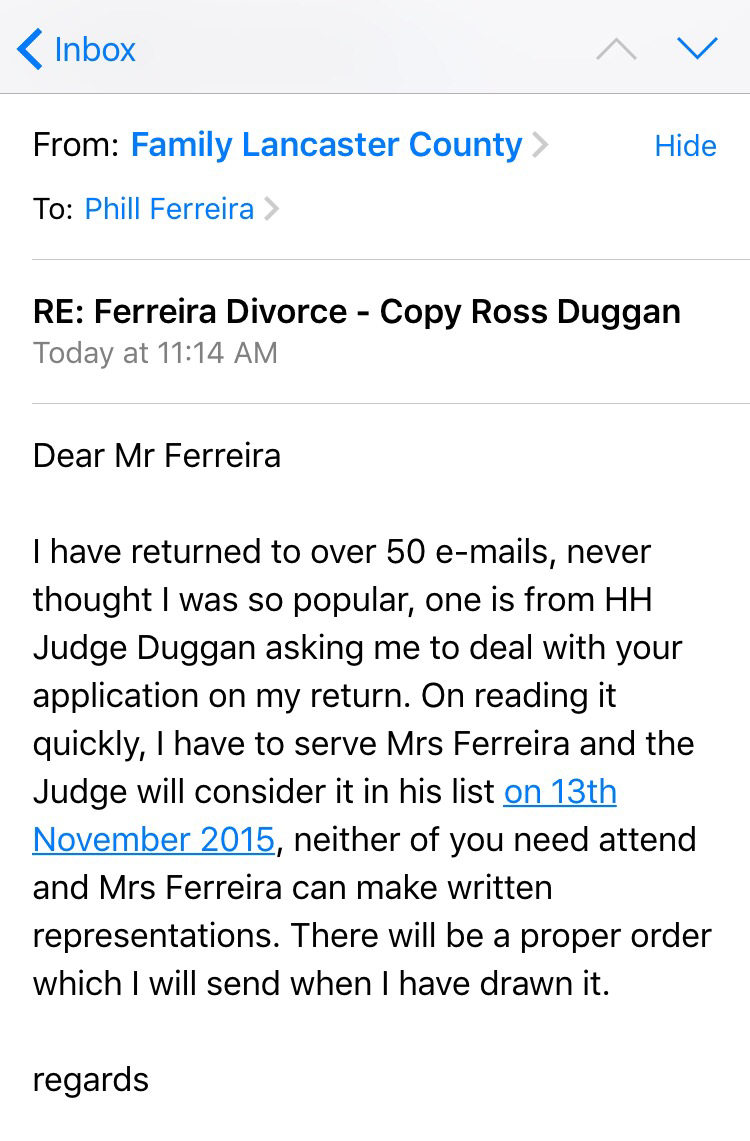Expand the chevron beside Family Lancaster County

[x=540, y=146]
